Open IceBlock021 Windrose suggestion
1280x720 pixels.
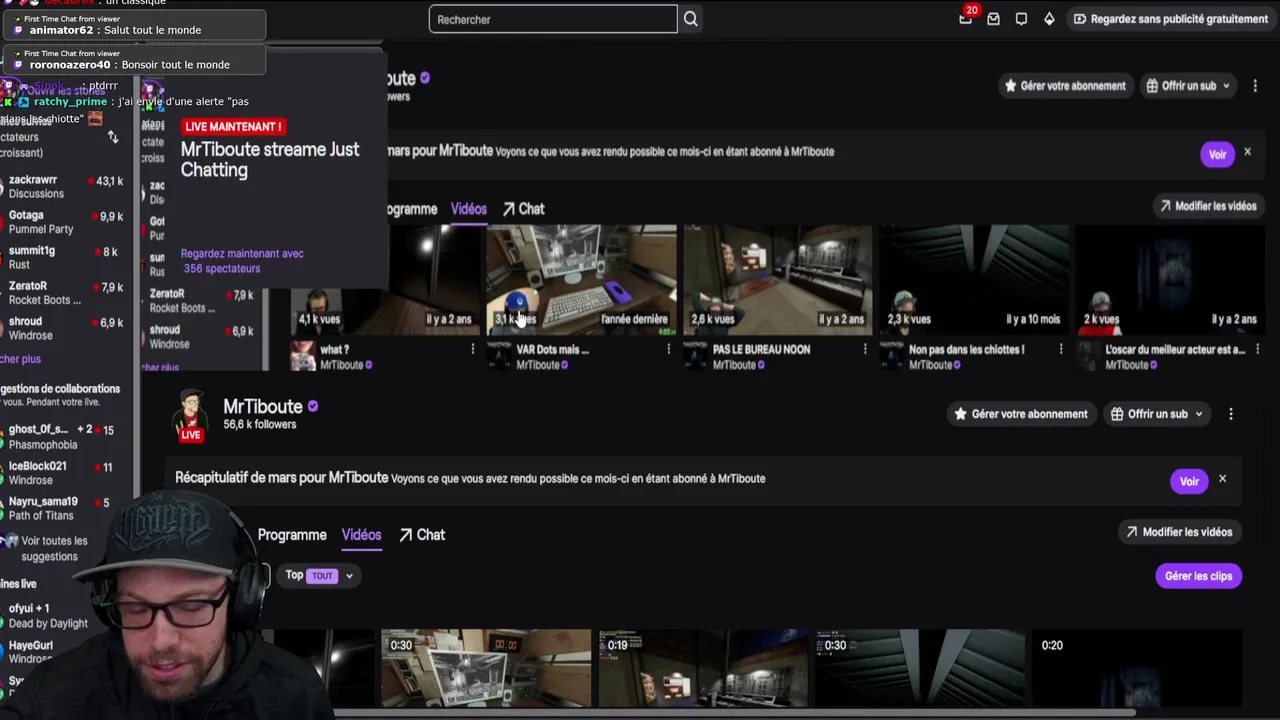[x=64, y=473]
